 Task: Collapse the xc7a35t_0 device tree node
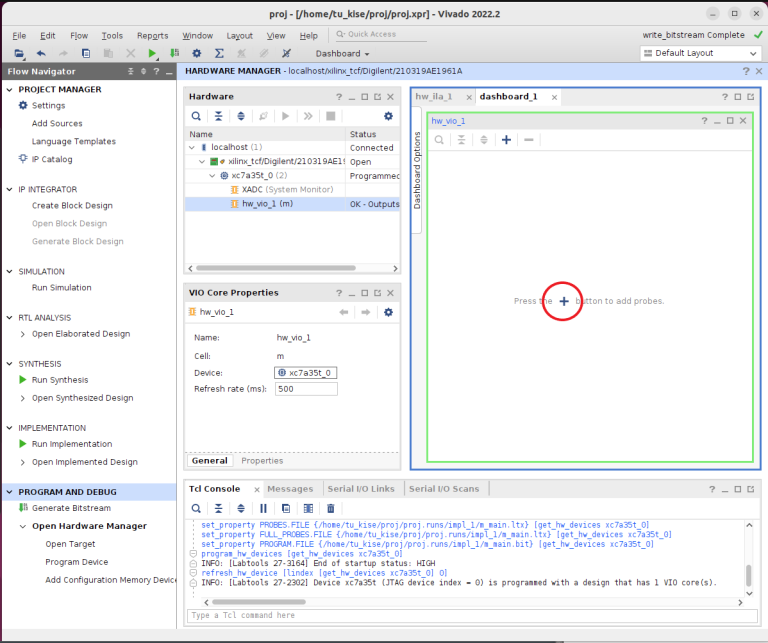[x=212, y=175]
